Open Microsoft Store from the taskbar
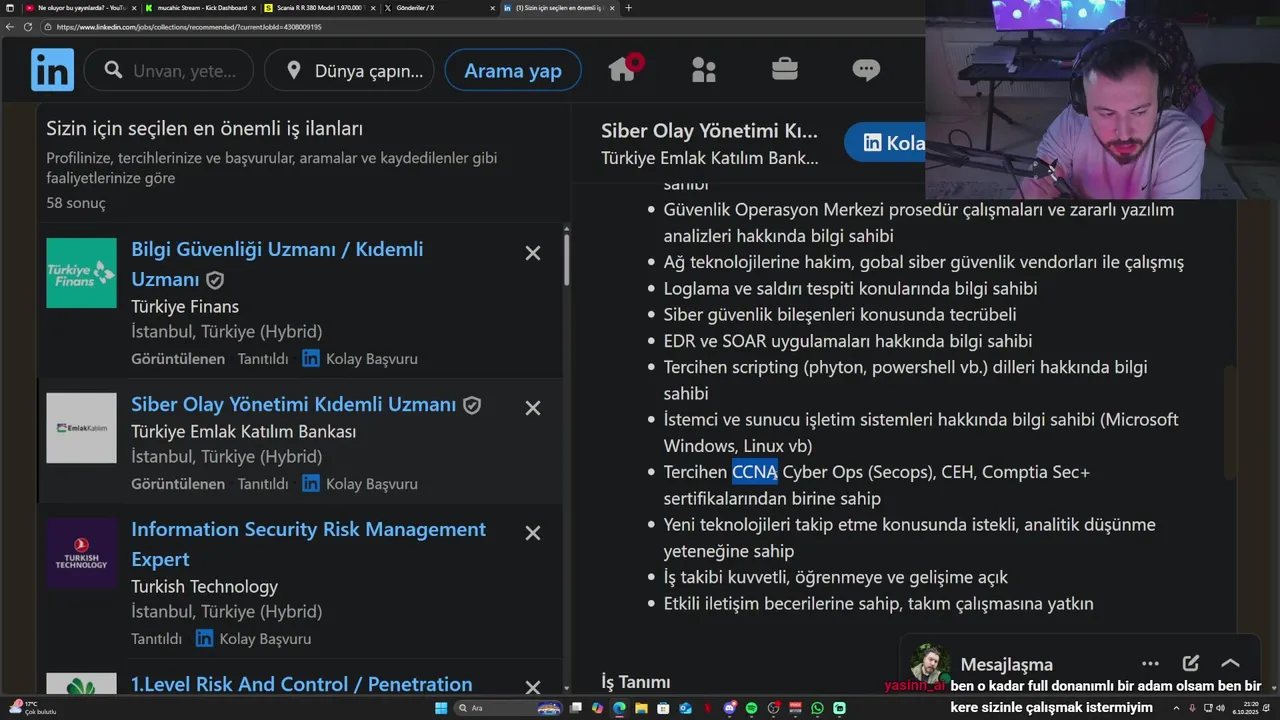This screenshot has width=1280, height=720. 663,708
